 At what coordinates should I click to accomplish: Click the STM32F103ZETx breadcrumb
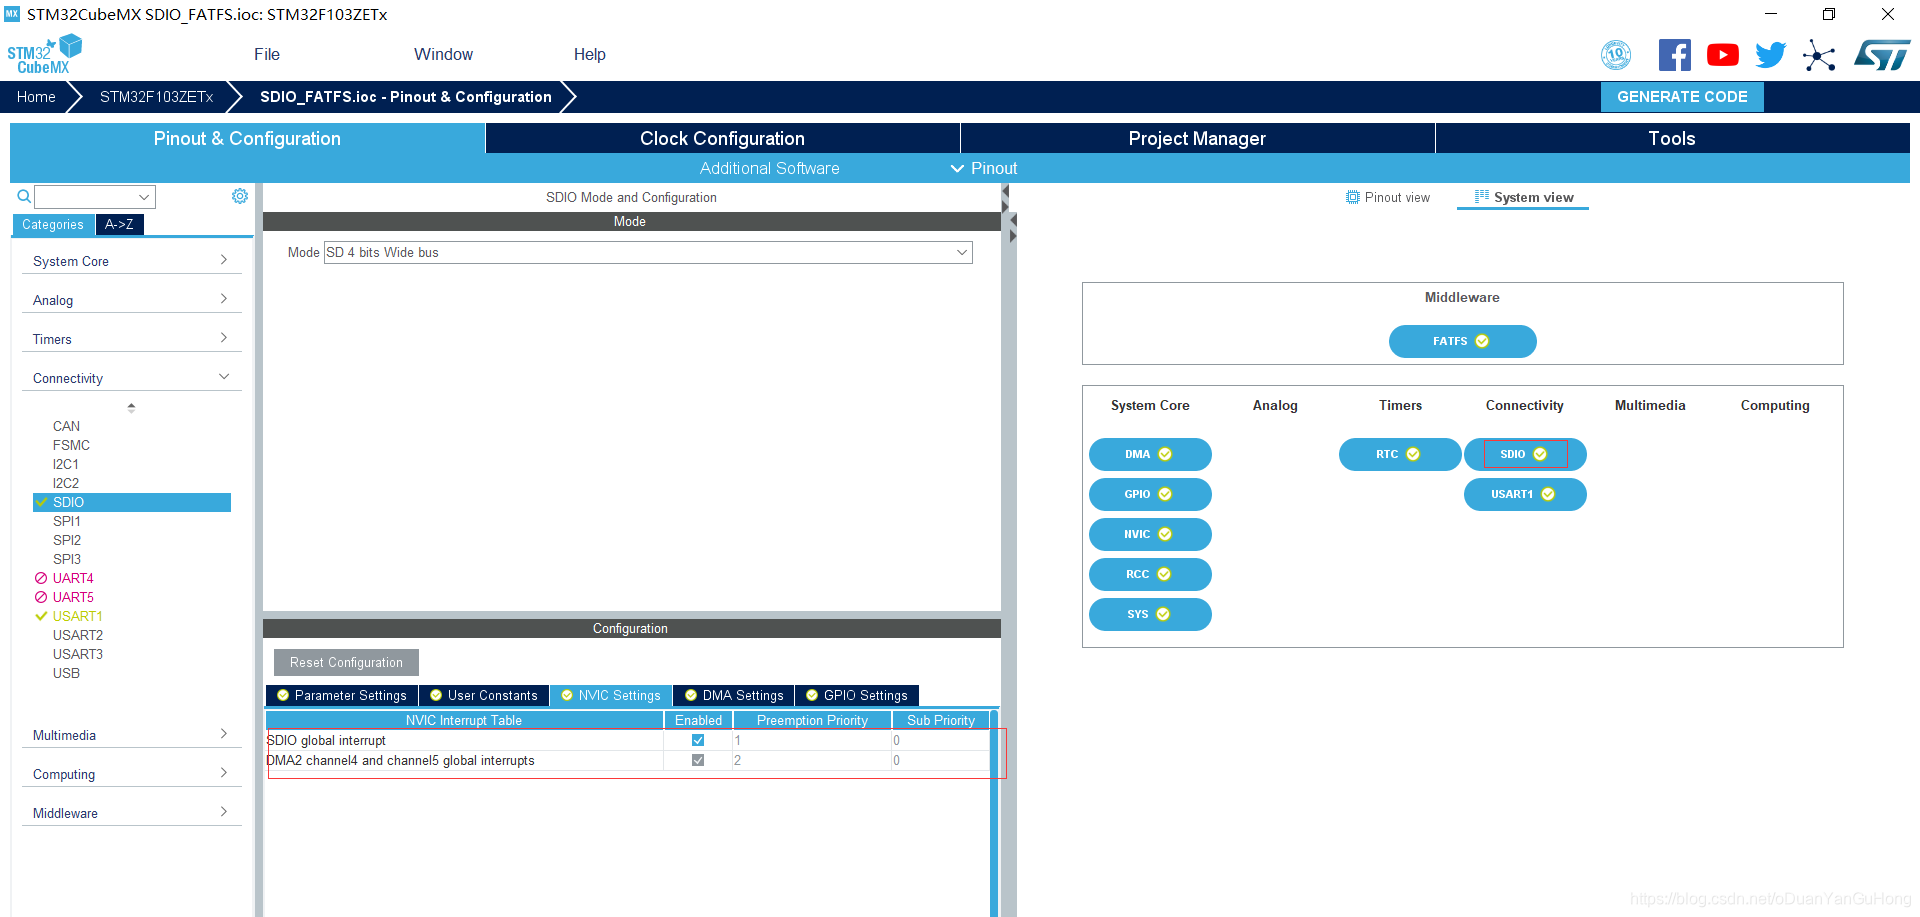click(x=157, y=97)
